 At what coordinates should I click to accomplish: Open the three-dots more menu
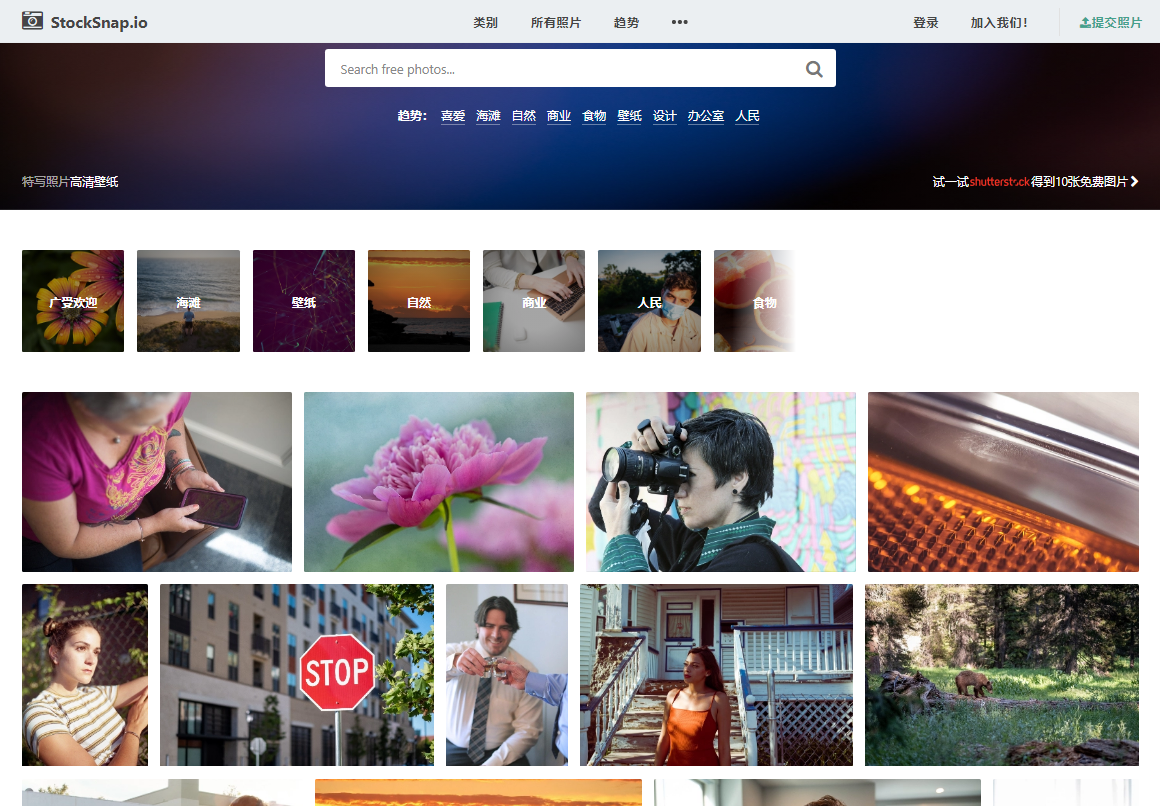(x=680, y=22)
